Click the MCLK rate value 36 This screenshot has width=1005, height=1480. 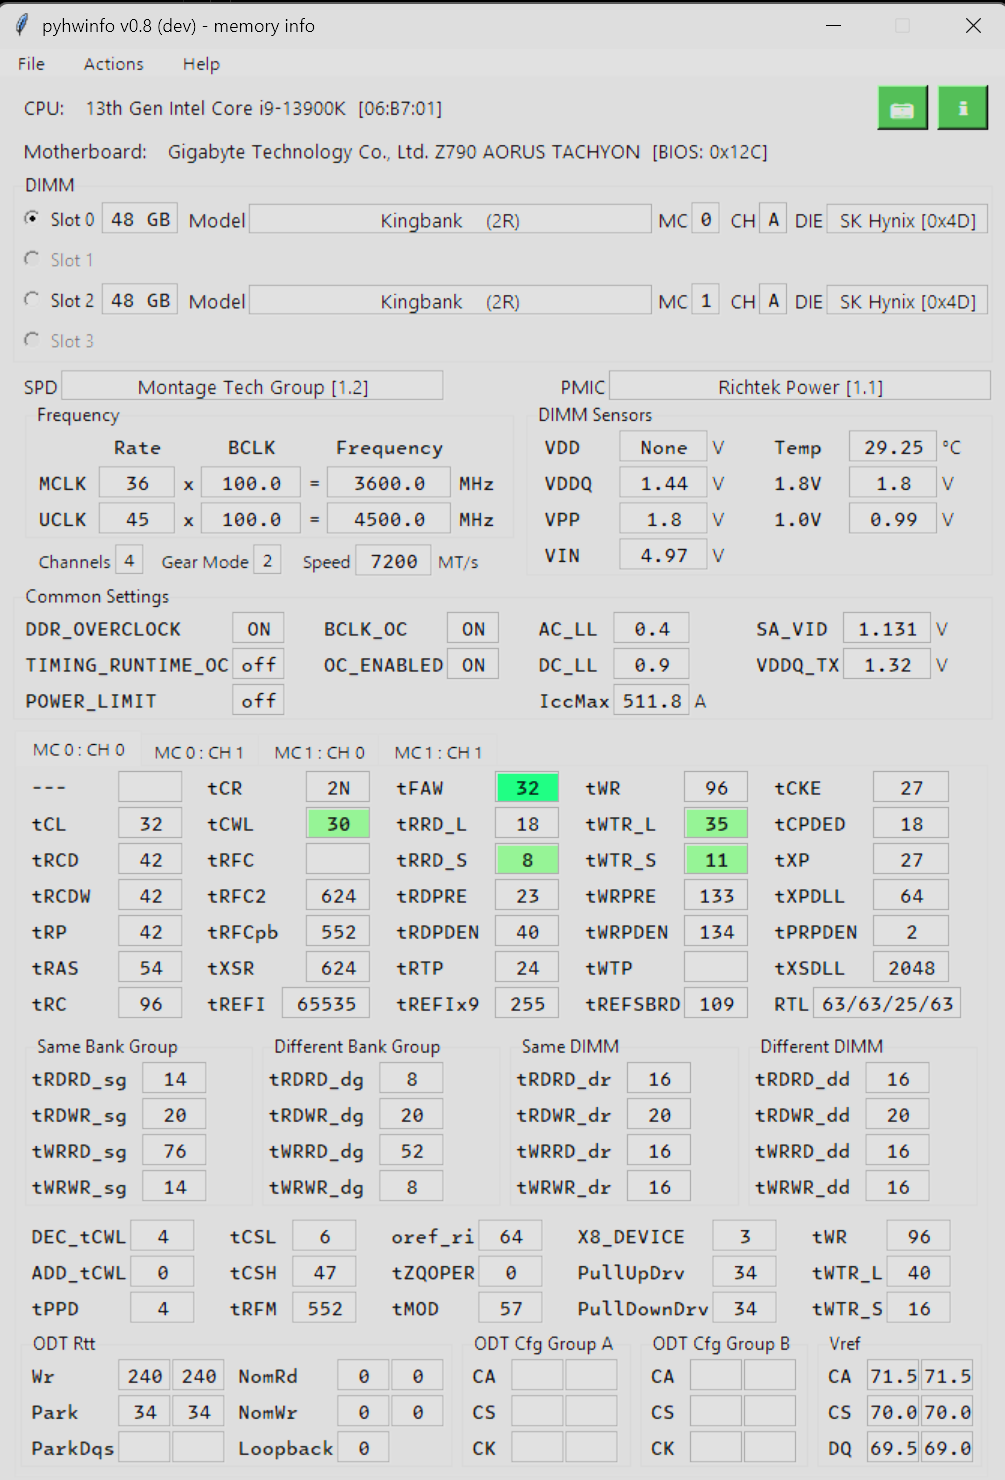coord(137,483)
